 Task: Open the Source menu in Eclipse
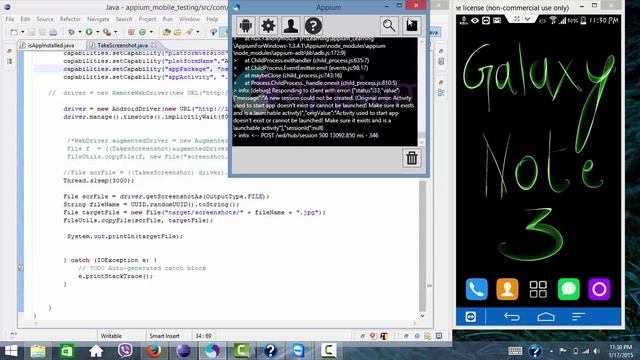(45, 19)
